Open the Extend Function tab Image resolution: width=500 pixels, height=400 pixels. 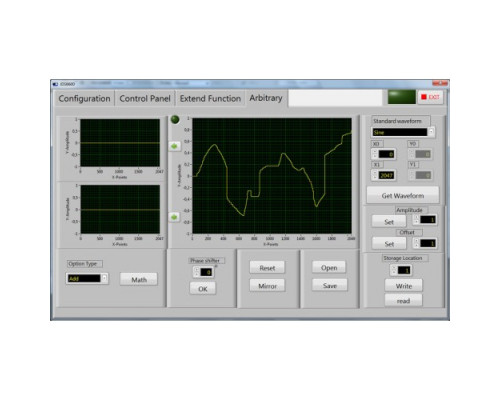(x=210, y=99)
